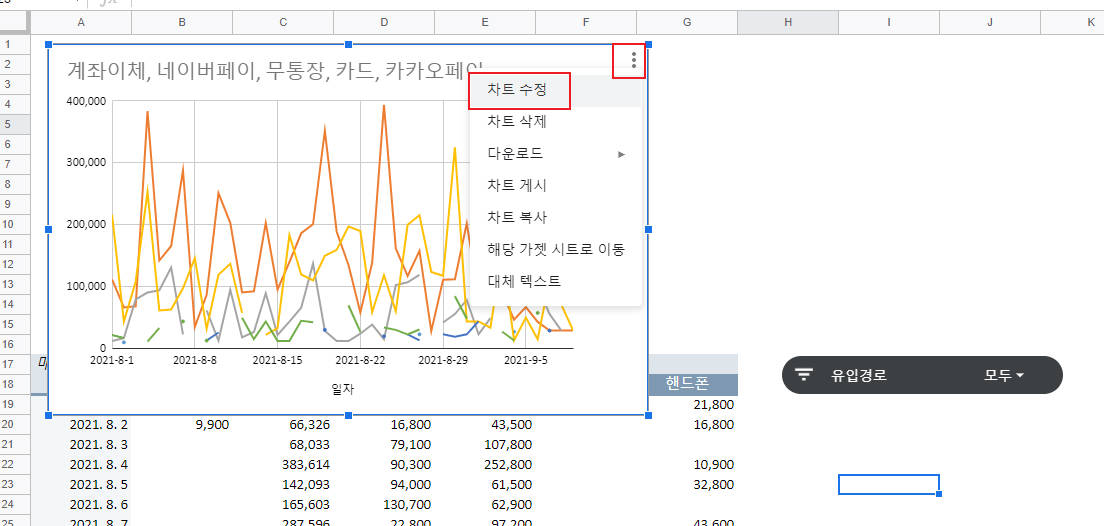
Task: Click cell containing 130,700
Action: click(x=384, y=505)
